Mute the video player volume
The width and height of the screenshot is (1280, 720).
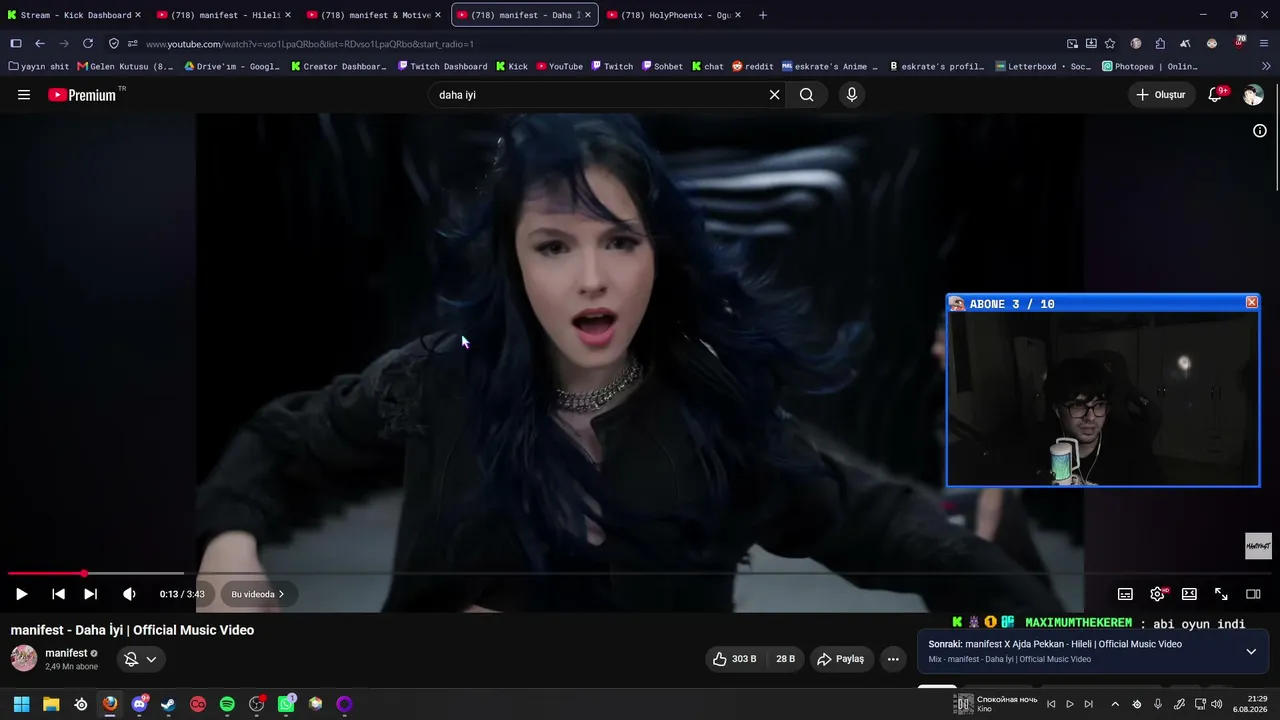[x=129, y=594]
